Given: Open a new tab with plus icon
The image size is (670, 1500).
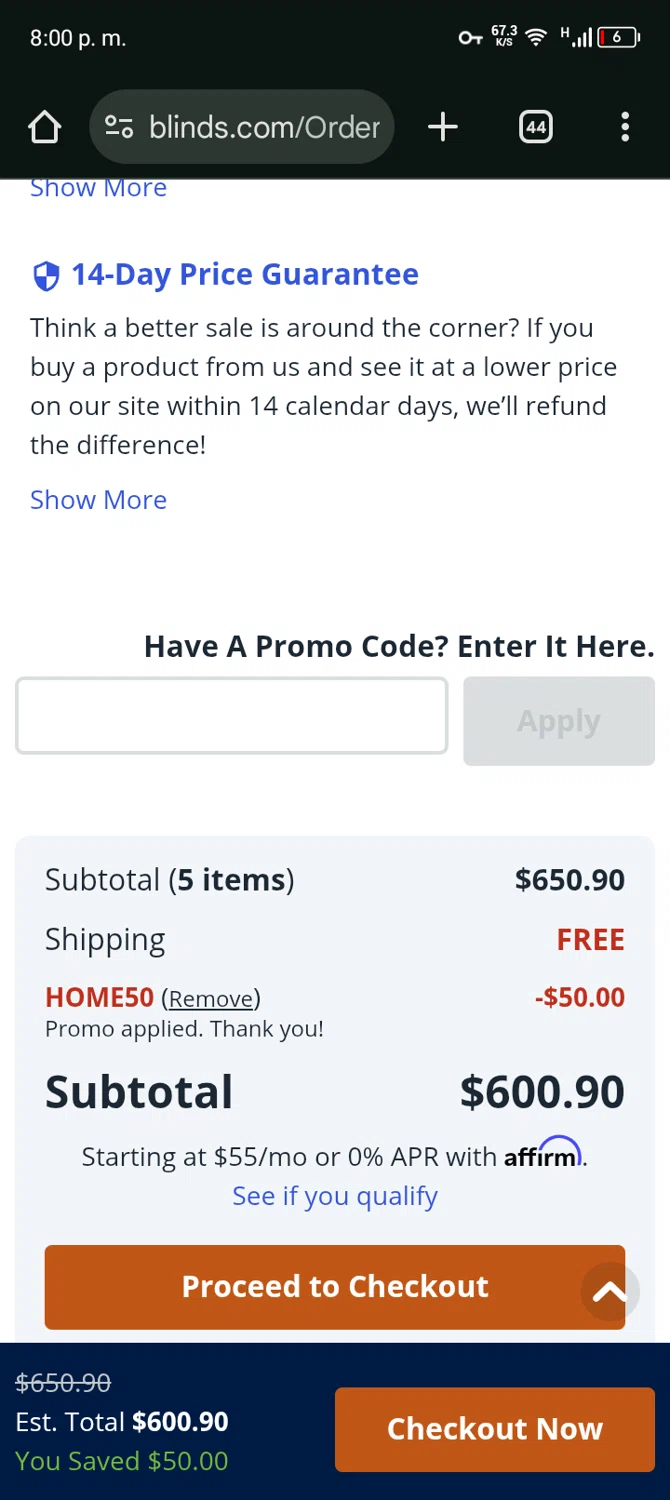Looking at the screenshot, I should point(442,127).
